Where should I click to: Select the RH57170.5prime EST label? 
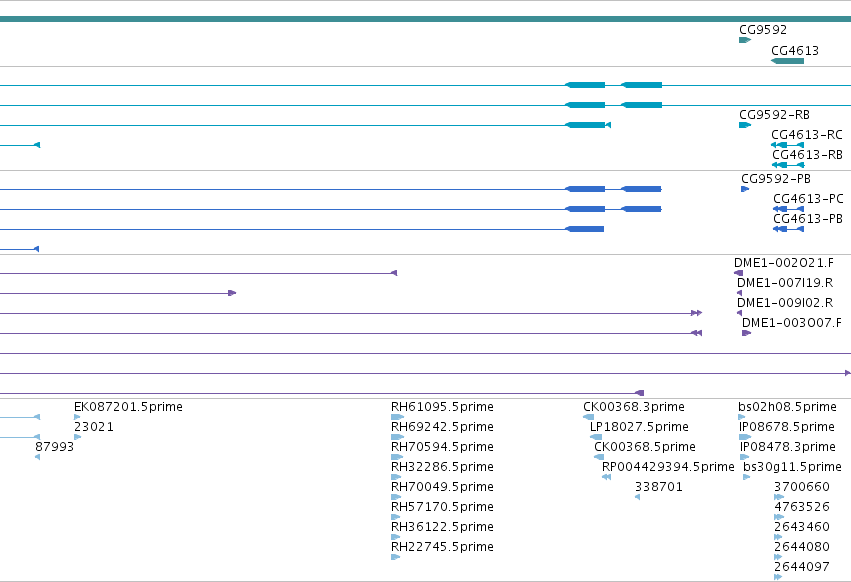point(442,507)
